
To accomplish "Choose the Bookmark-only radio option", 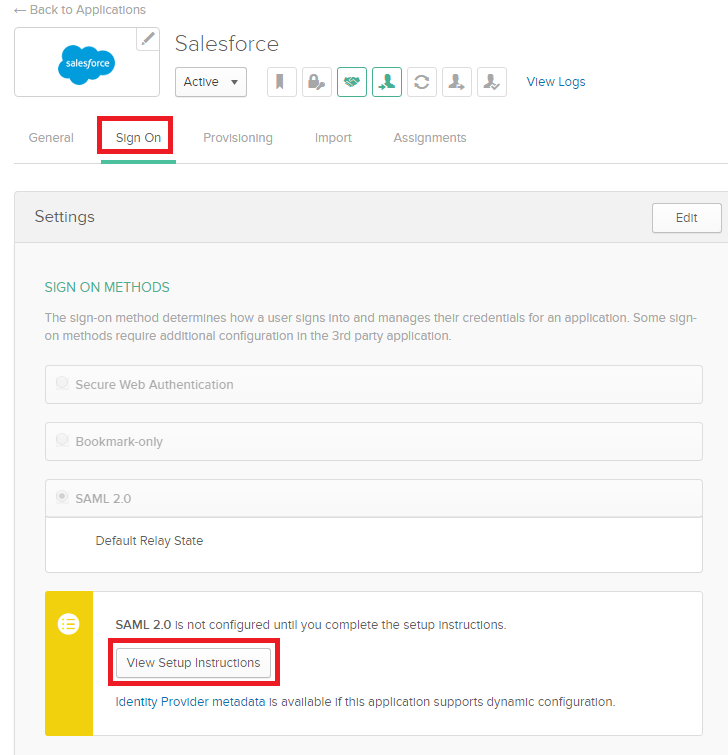I will pyautogui.click(x=62, y=441).
